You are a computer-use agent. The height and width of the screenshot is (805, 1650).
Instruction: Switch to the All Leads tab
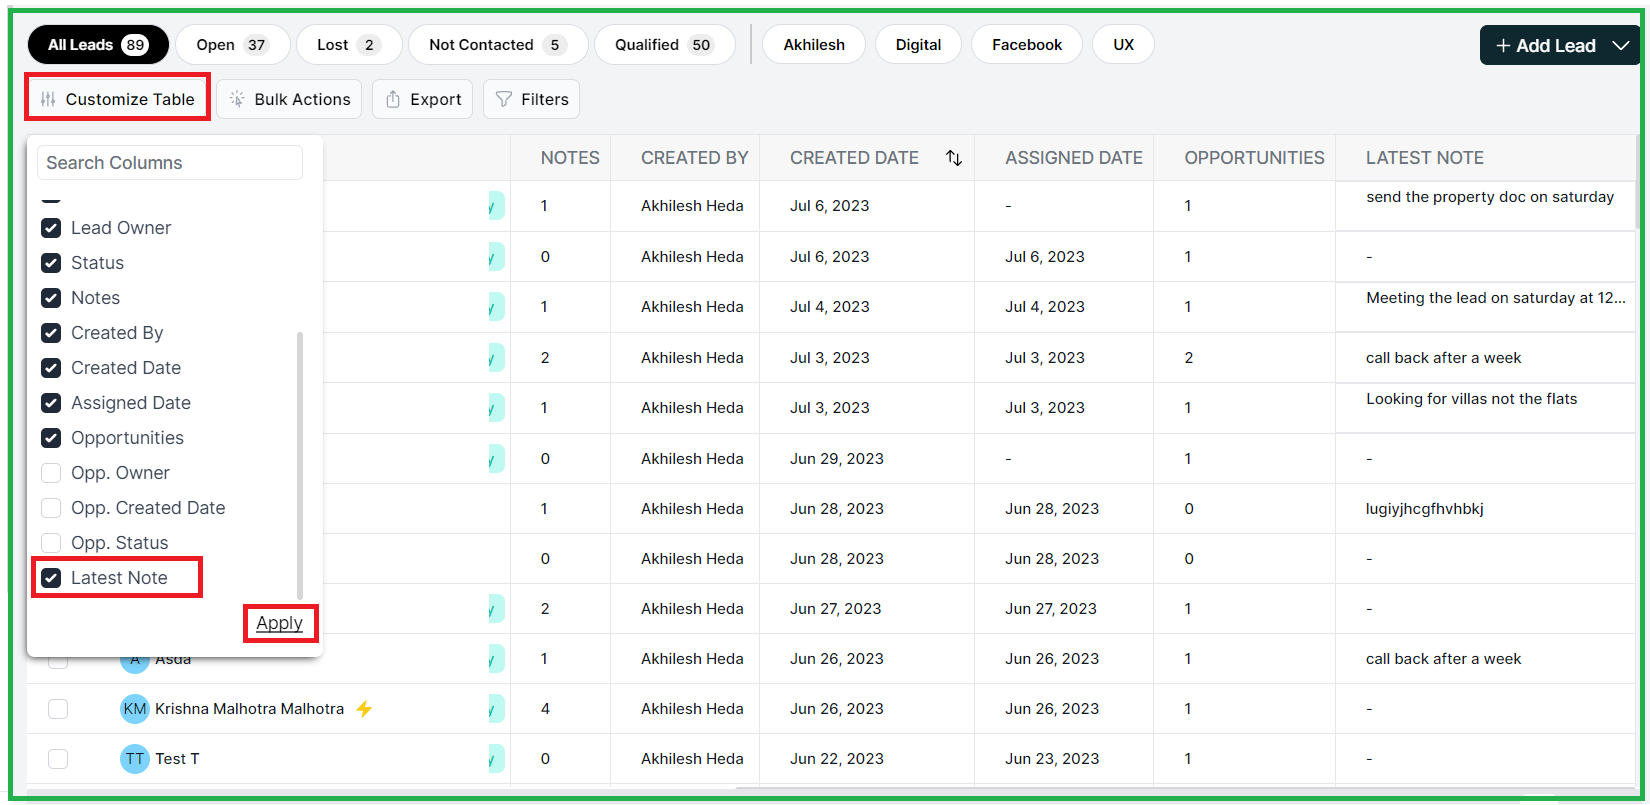98,45
